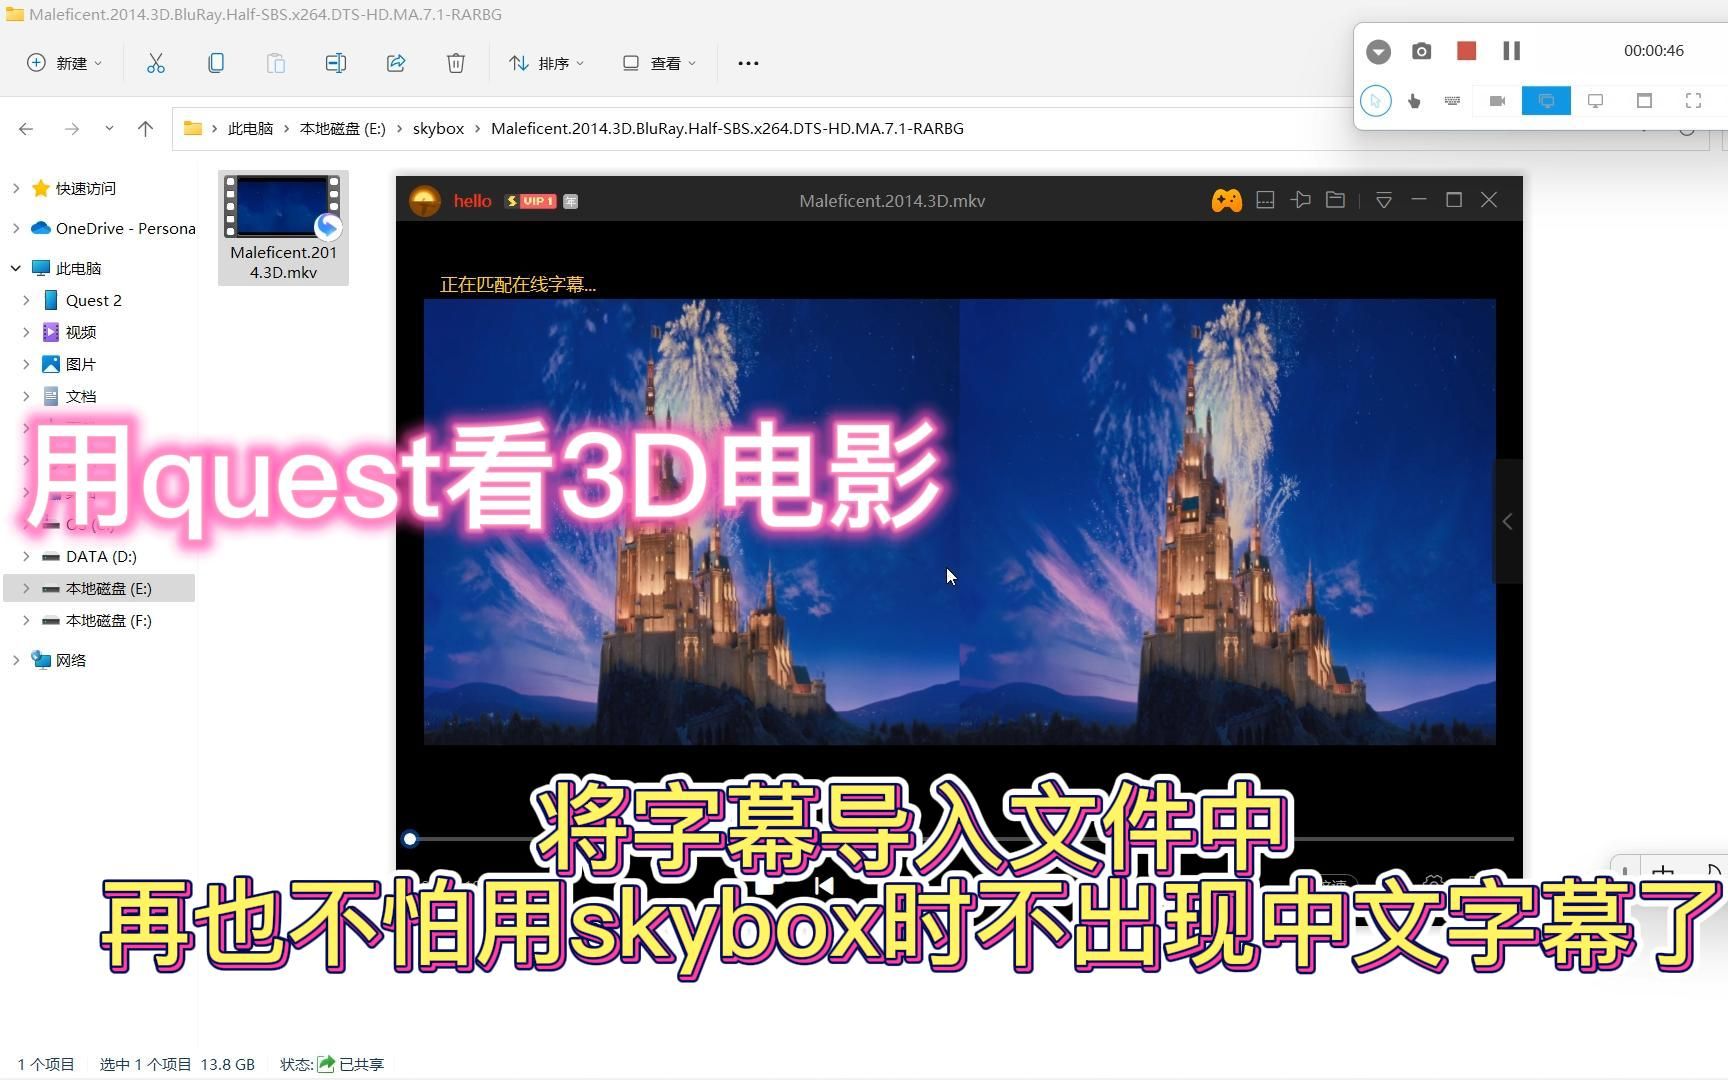Take a screenshot with the camera icon
Viewport: 1728px width, 1080px height.
1421,51
